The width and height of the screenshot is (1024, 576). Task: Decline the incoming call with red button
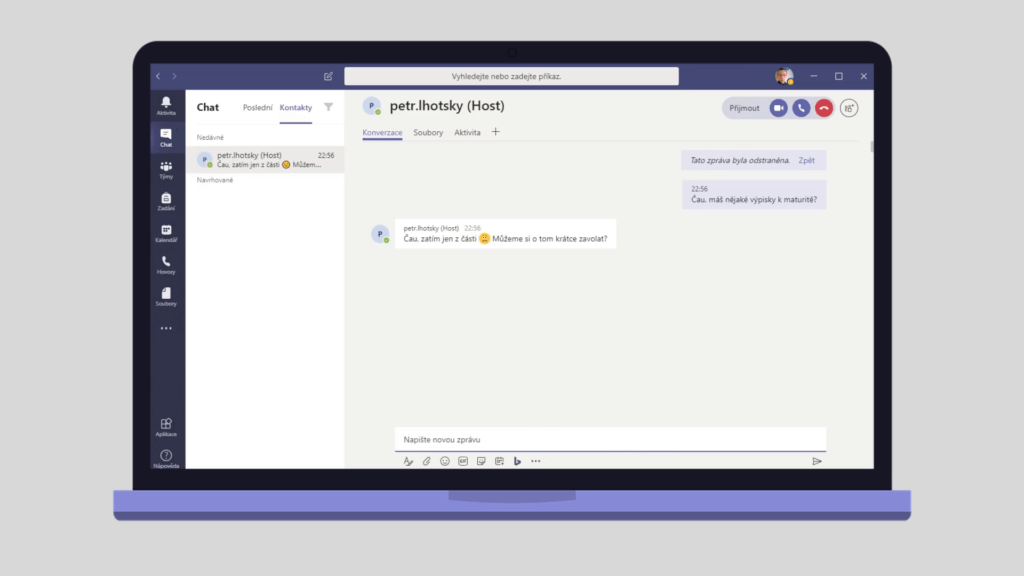[x=823, y=108]
